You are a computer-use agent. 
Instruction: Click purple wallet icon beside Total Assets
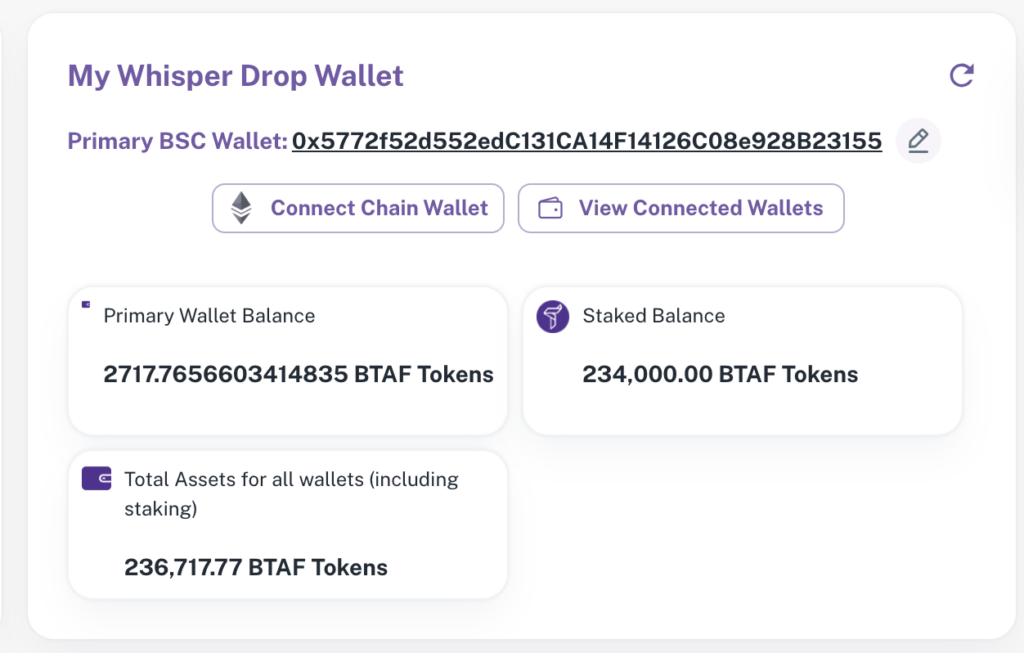click(97, 478)
